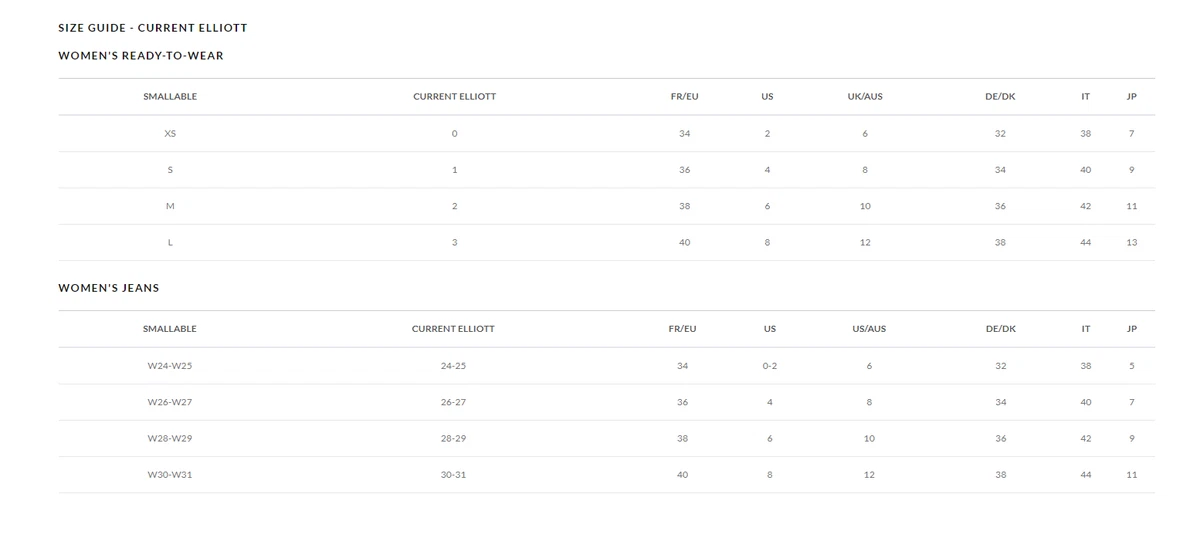Select the XS row label in ready-to-wear table

pyautogui.click(x=170, y=134)
